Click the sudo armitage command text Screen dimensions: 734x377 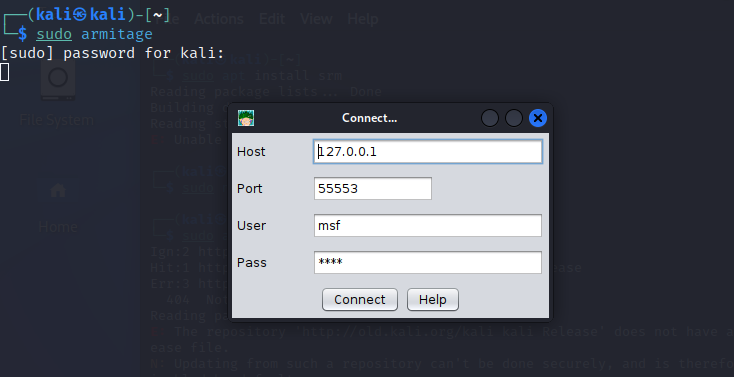pyautogui.click(x=94, y=34)
